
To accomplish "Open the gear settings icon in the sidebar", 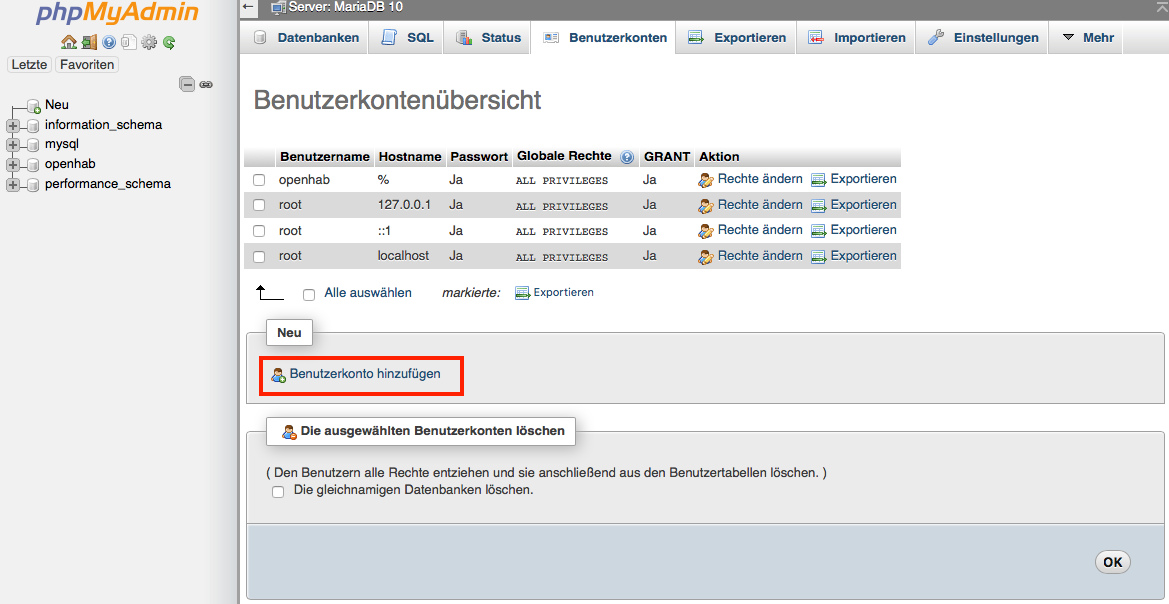I will click(149, 42).
